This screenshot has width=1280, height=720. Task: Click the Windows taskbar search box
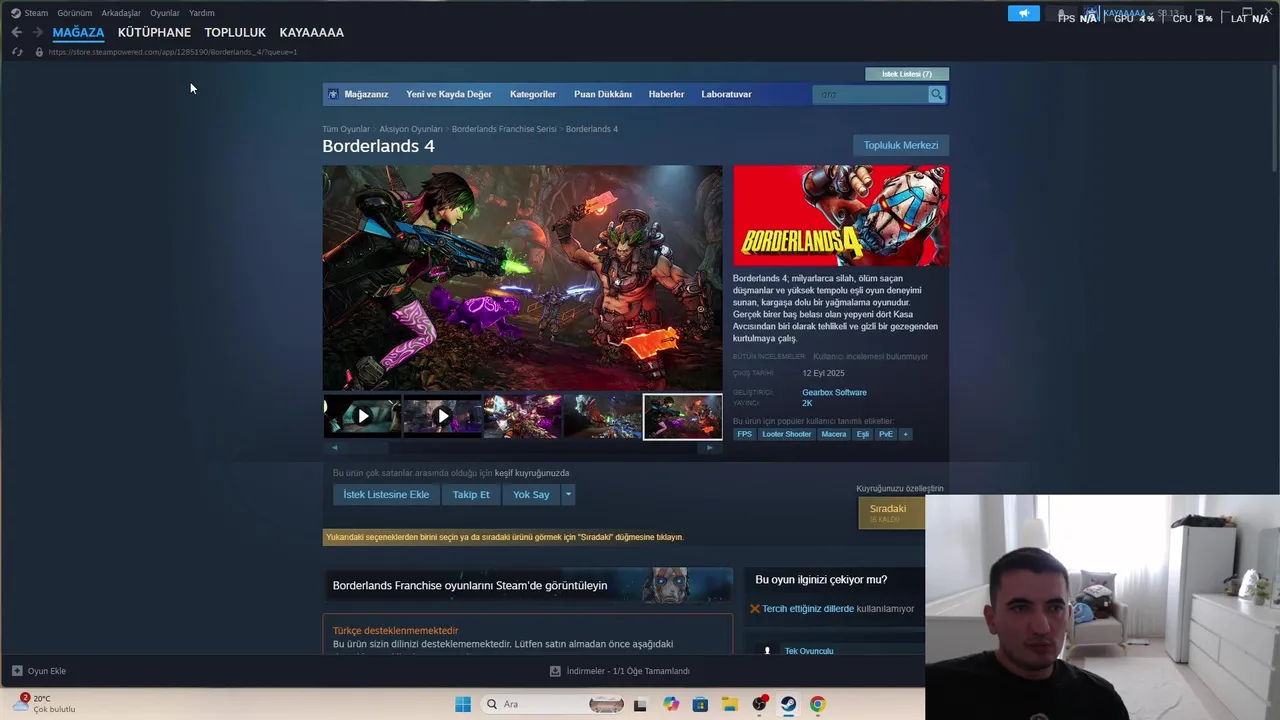[x=553, y=704]
